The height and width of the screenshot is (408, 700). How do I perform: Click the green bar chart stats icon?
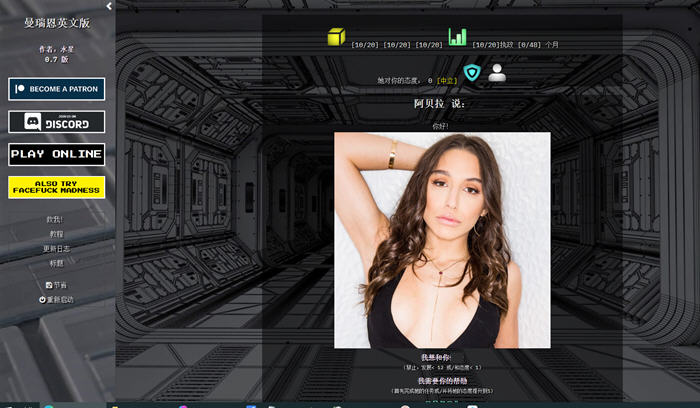(457, 37)
